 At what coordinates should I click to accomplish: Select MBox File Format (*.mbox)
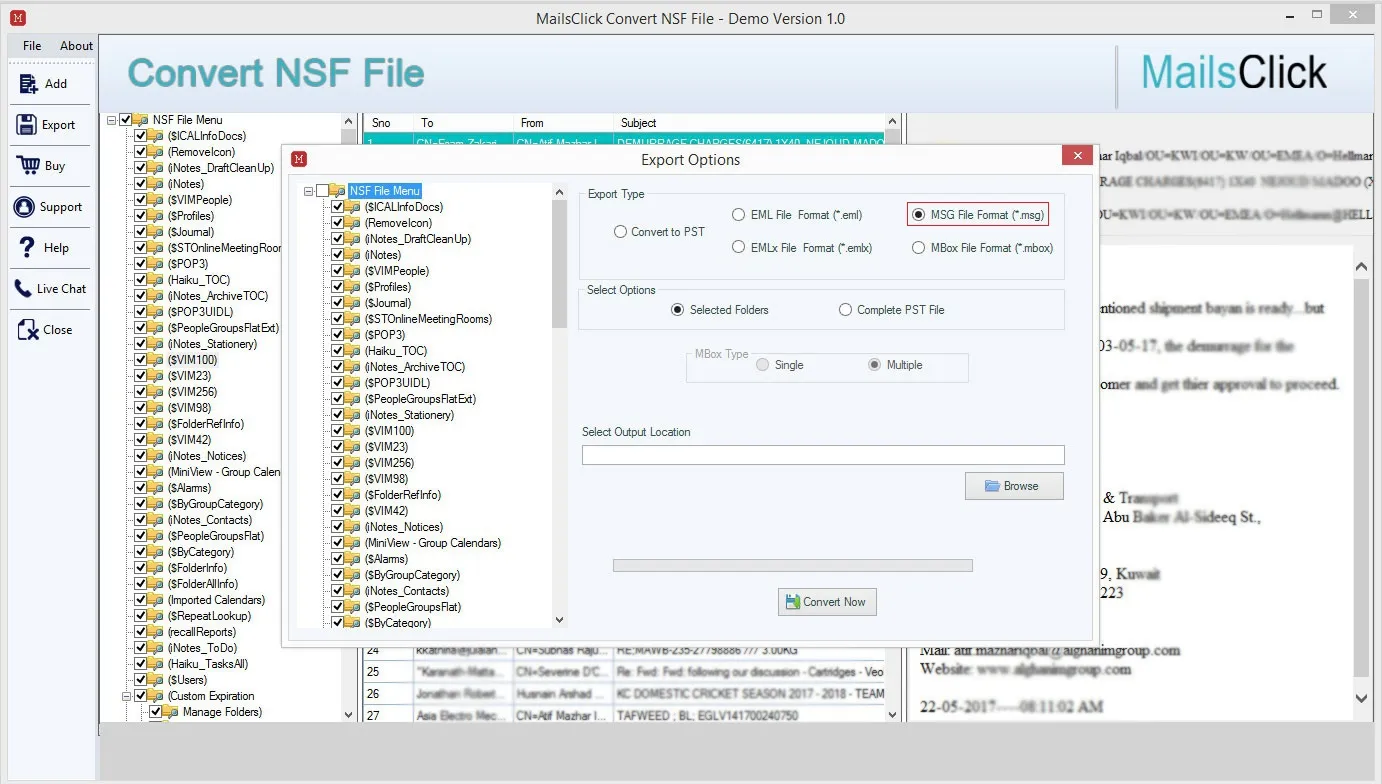coord(982,248)
